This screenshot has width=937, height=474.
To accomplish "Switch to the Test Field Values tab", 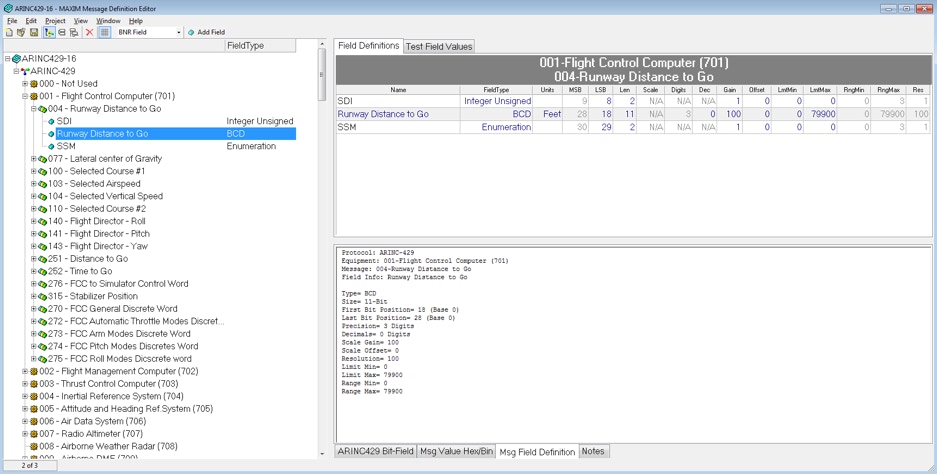I will (439, 47).
